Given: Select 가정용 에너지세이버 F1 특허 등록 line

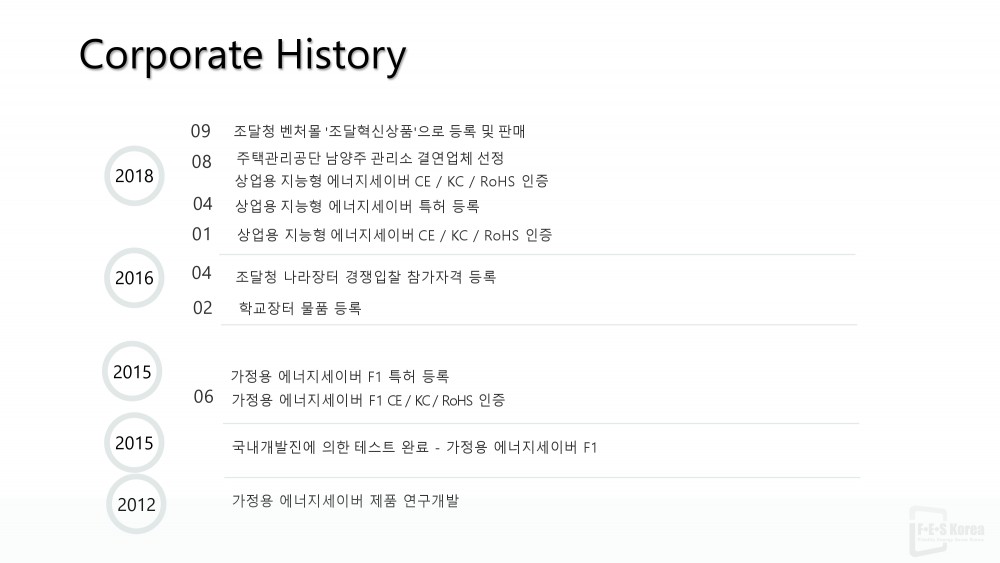Looking at the screenshot, I should [340, 376].
